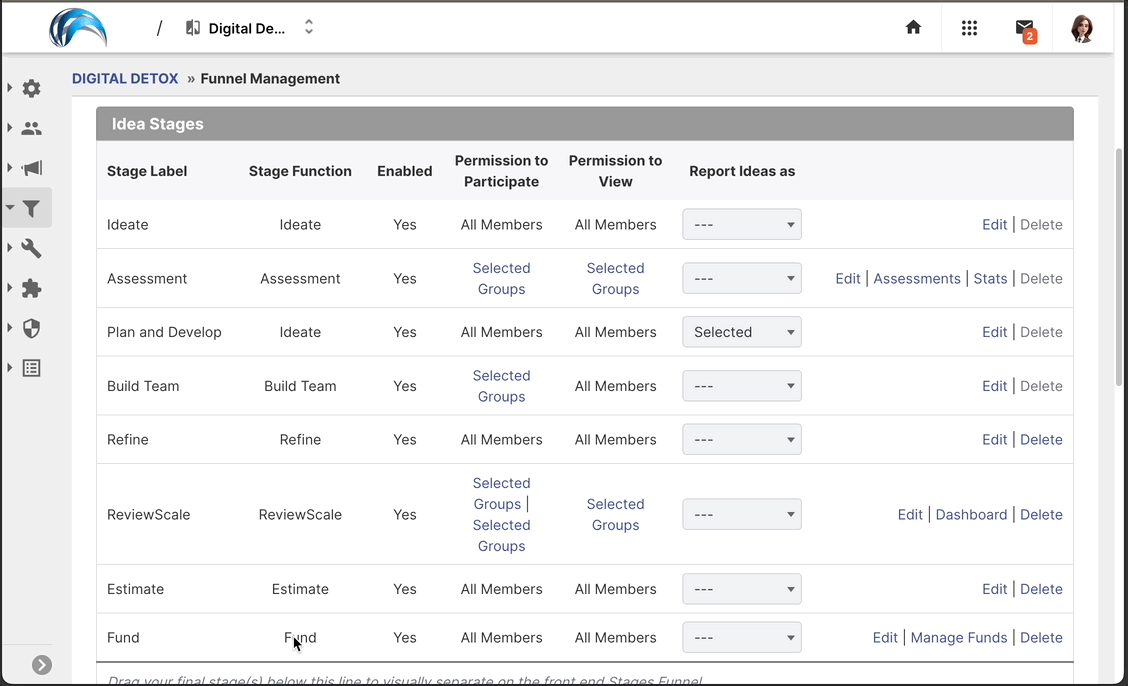Click the user profile avatar
Image resolution: width=1128 pixels, height=686 pixels.
click(x=1081, y=28)
